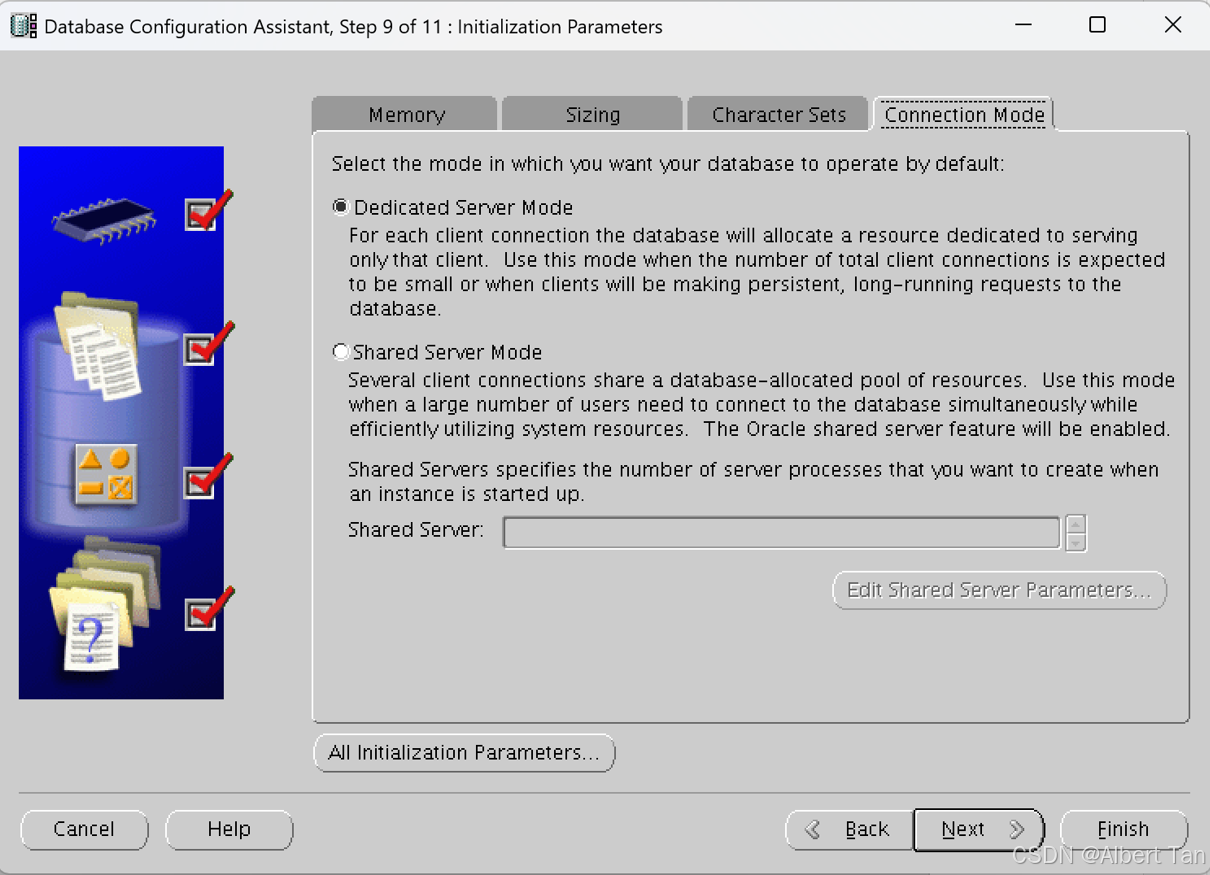Click the Database Configuration Assistant title bar icon
This screenshot has height=875, width=1210.
24,25
